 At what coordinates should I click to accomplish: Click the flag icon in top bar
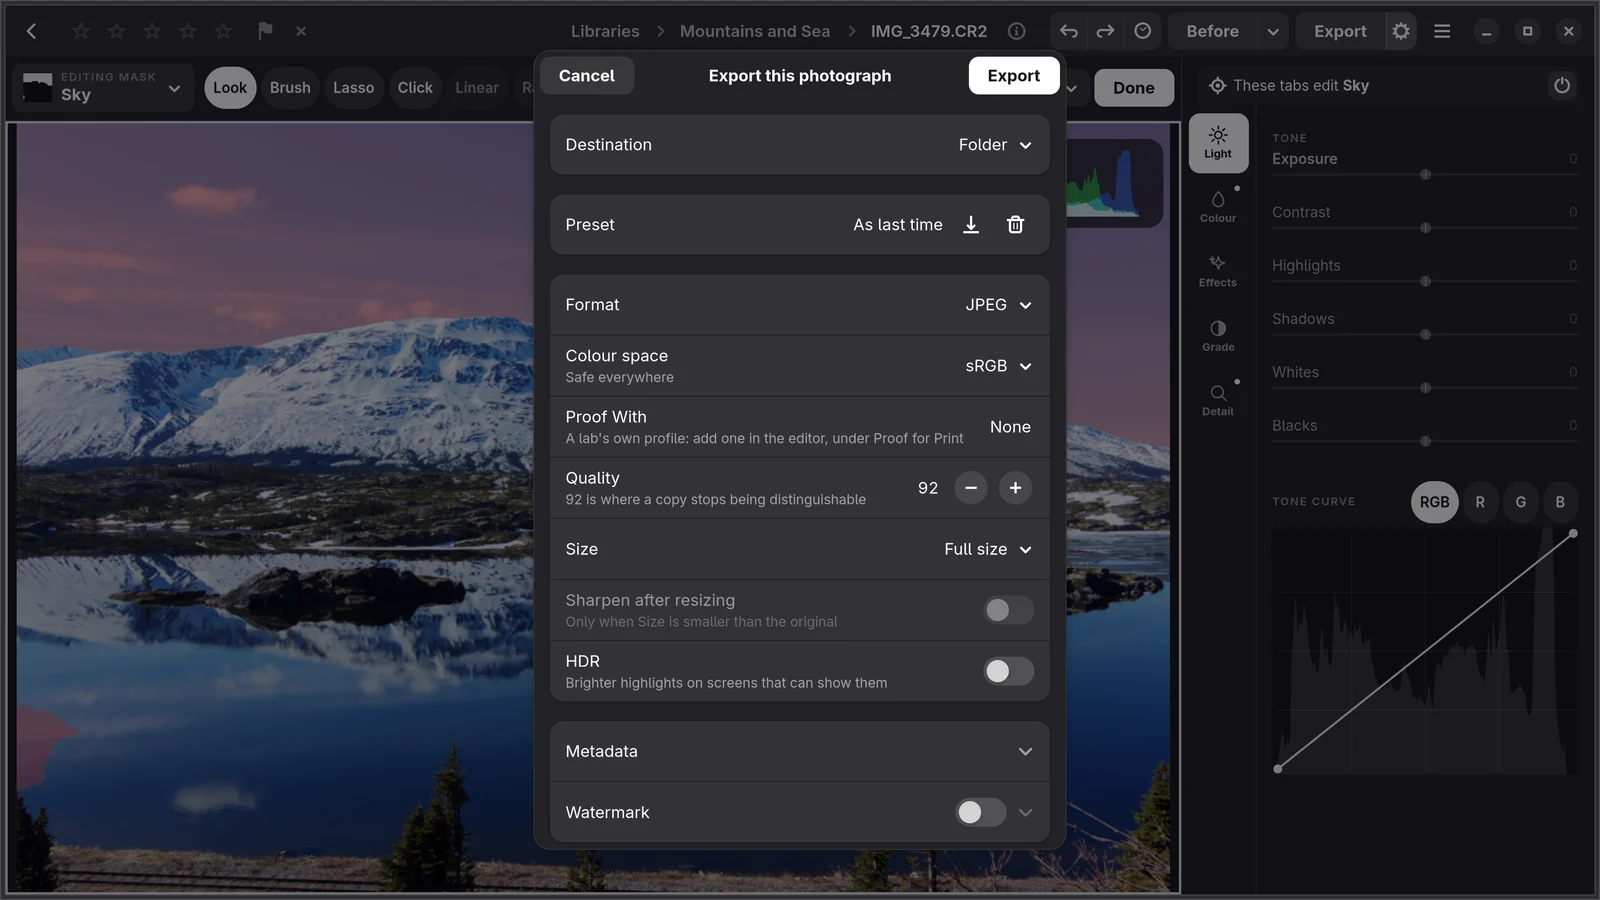click(x=265, y=31)
